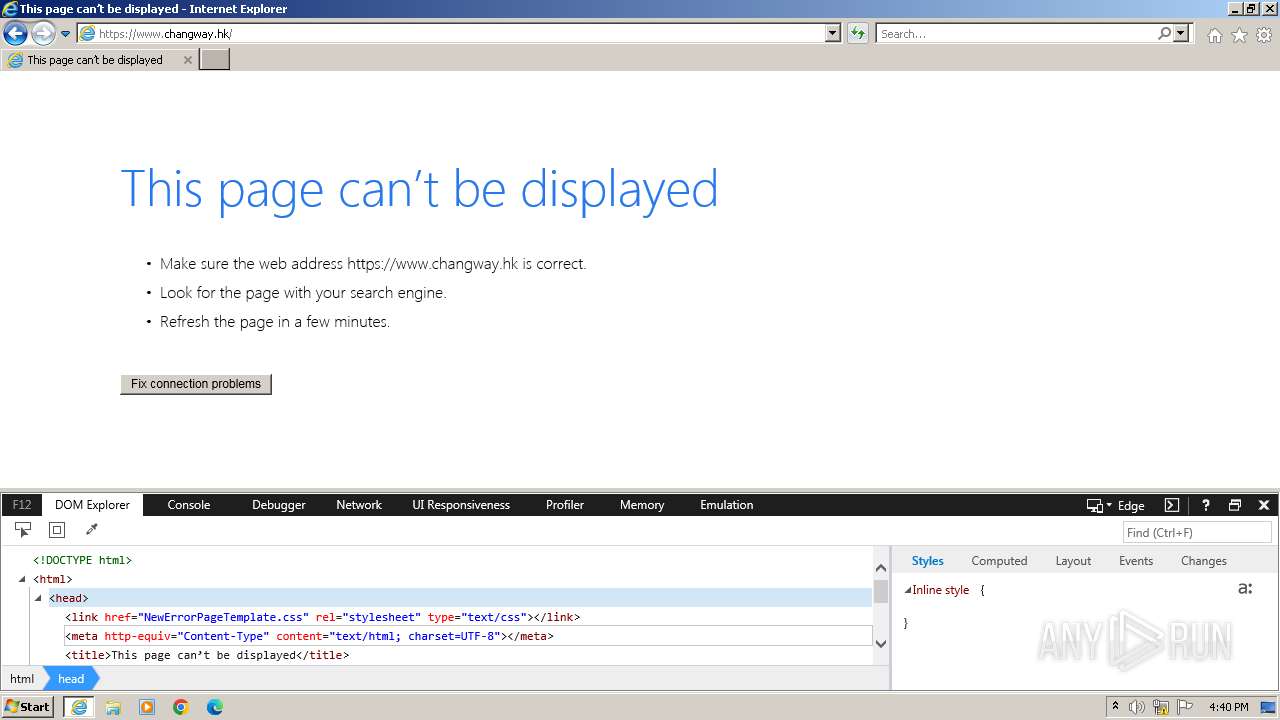
Task: Click DOM tree scrollbar down arrow
Action: 881,643
